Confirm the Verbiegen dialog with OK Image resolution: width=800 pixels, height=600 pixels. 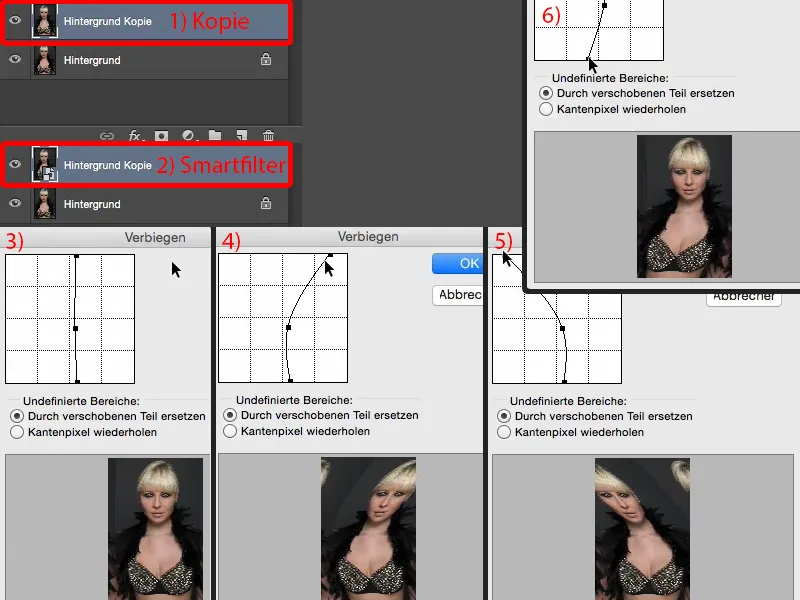tap(458, 263)
